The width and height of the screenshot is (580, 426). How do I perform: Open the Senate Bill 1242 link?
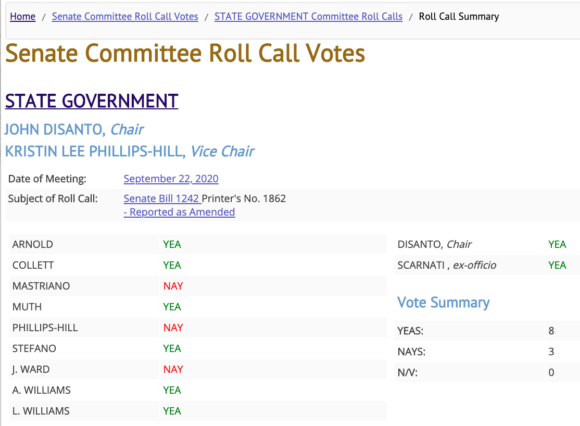click(x=162, y=199)
